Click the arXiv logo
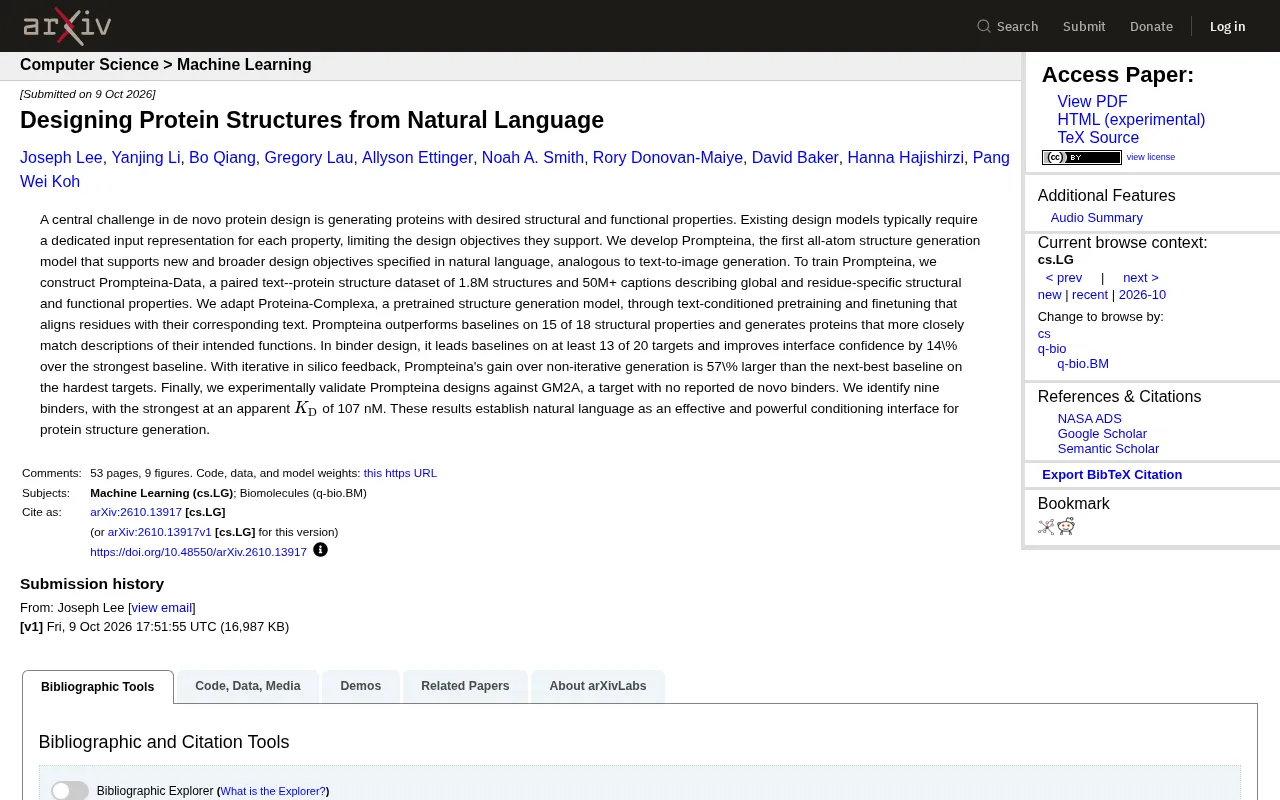 [x=67, y=26]
